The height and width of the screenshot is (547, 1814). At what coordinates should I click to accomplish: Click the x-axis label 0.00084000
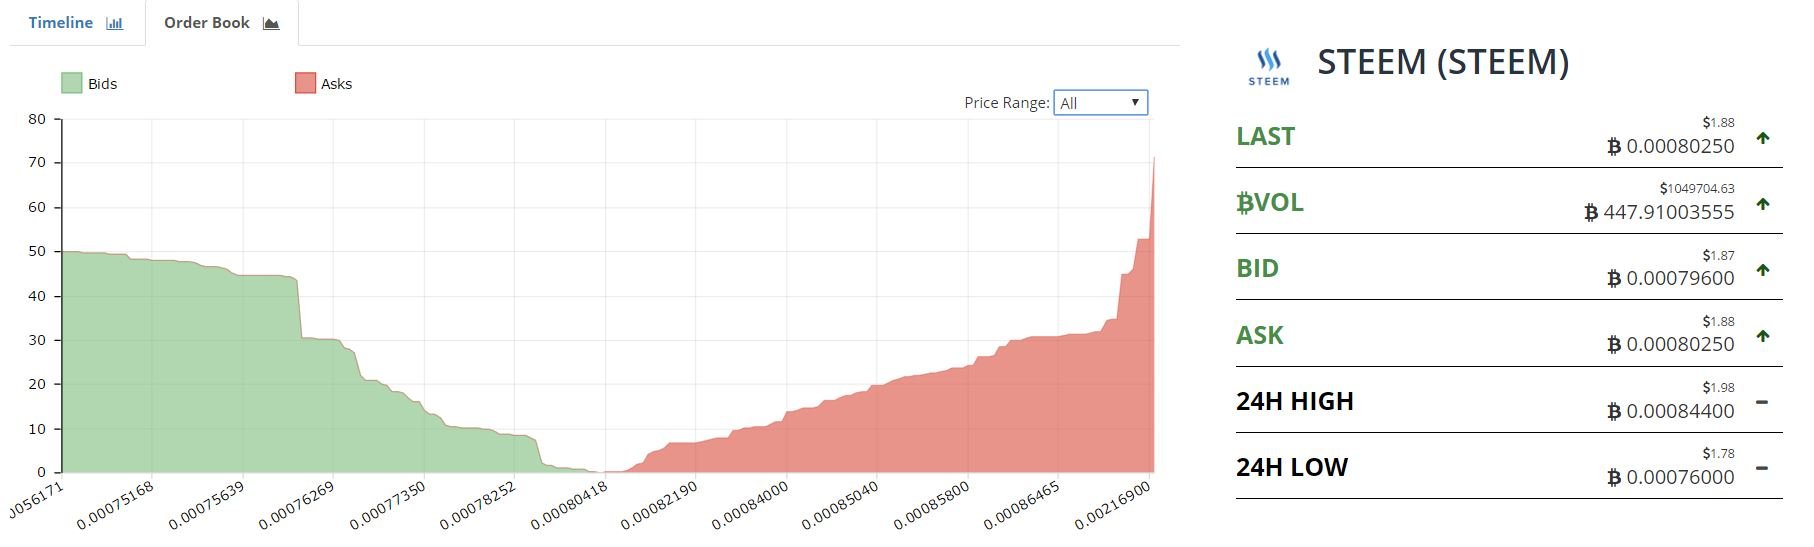coord(750,506)
